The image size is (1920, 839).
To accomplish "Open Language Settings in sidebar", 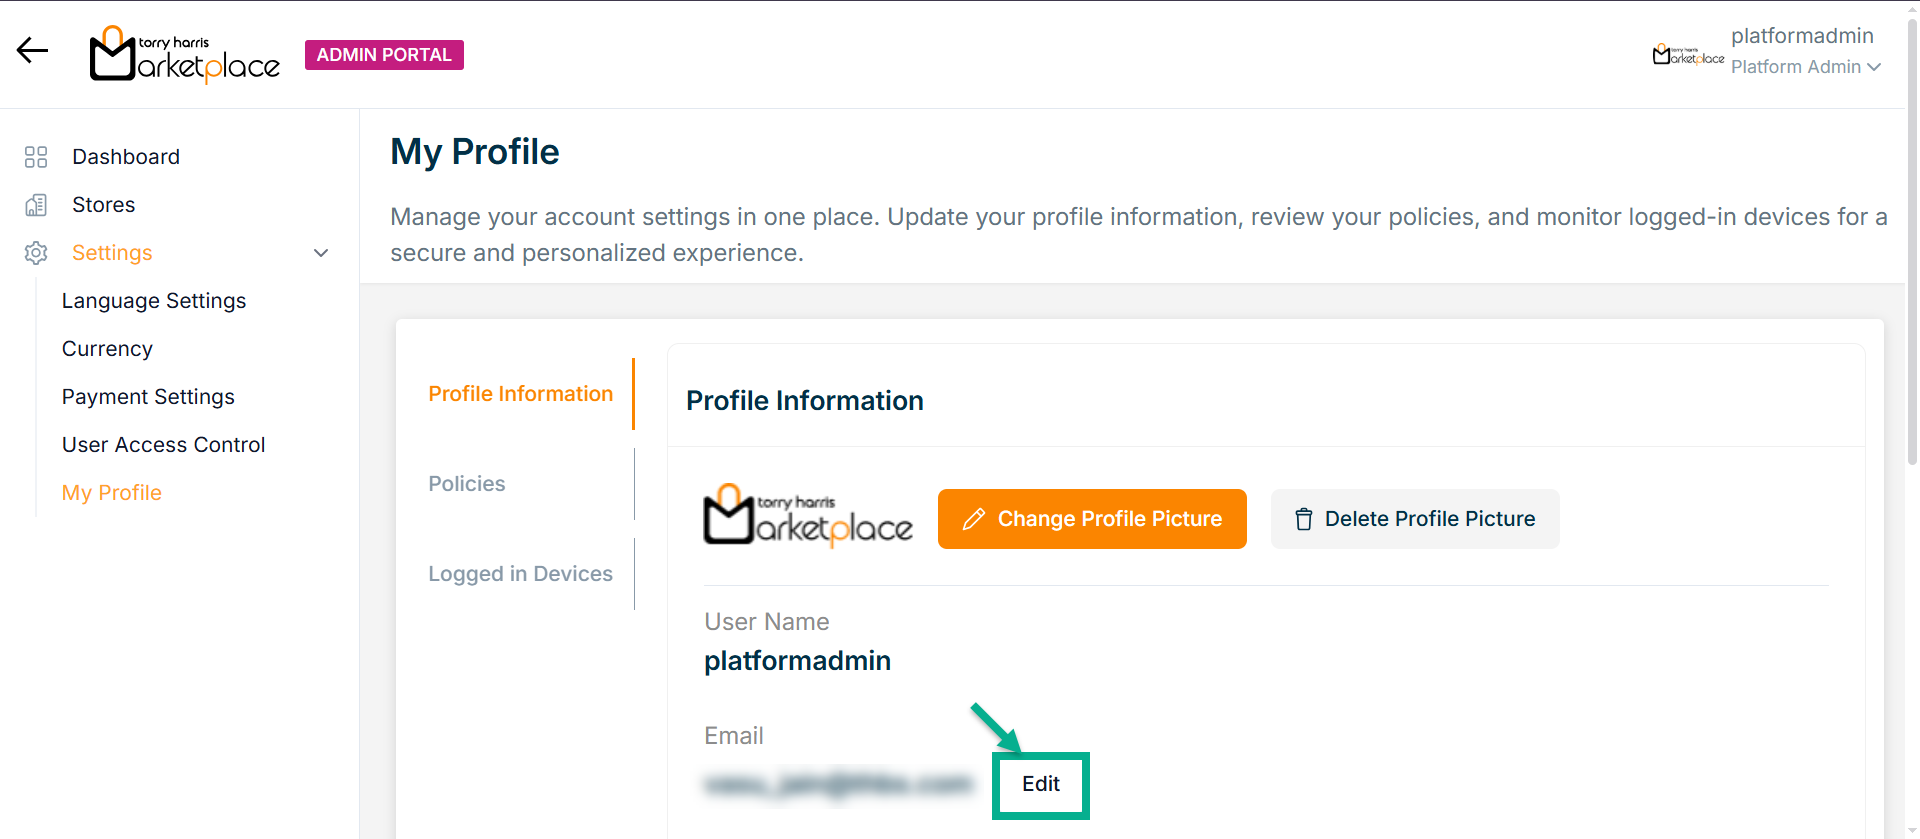I will [x=154, y=301].
